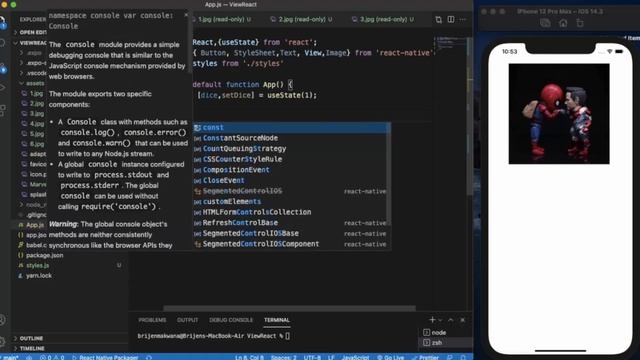Select the Terminal tab
The image size is (640, 360).
[277, 320]
